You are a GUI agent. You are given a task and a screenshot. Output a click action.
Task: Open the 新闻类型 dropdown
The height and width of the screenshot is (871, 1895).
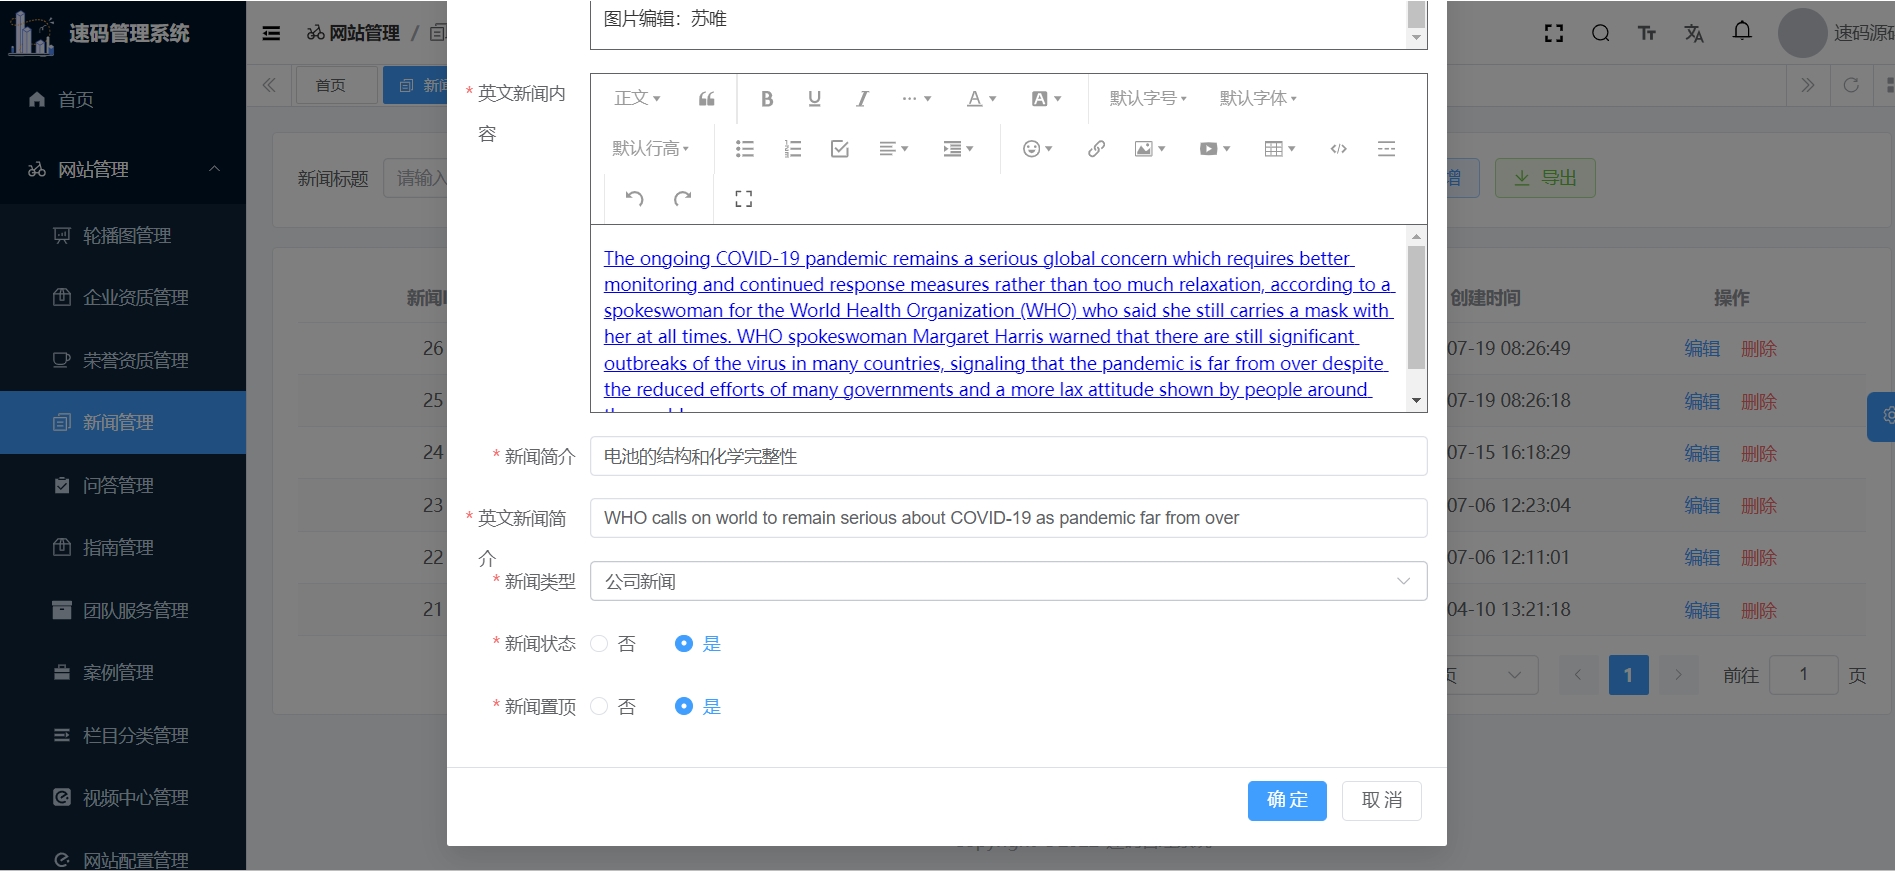point(1007,582)
